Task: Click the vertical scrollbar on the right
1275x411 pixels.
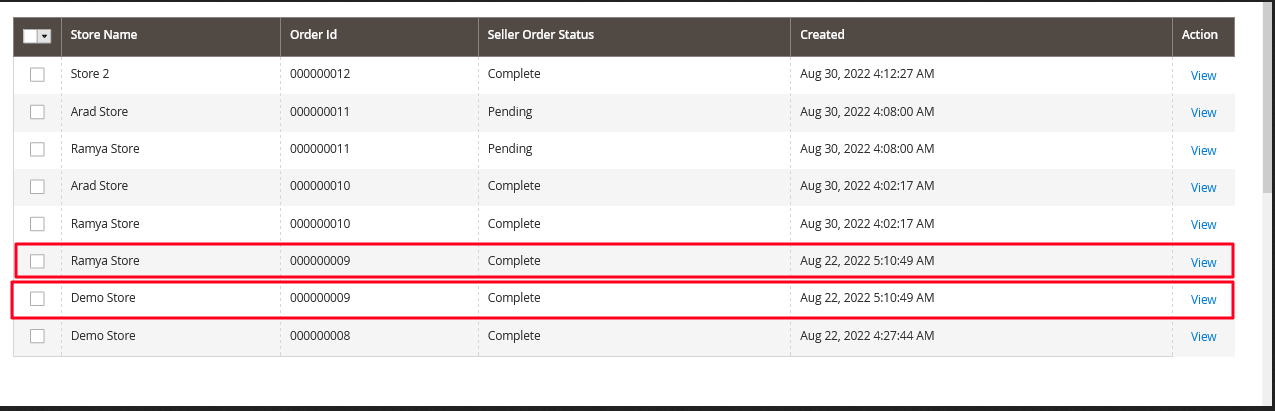Action: tap(1266, 90)
